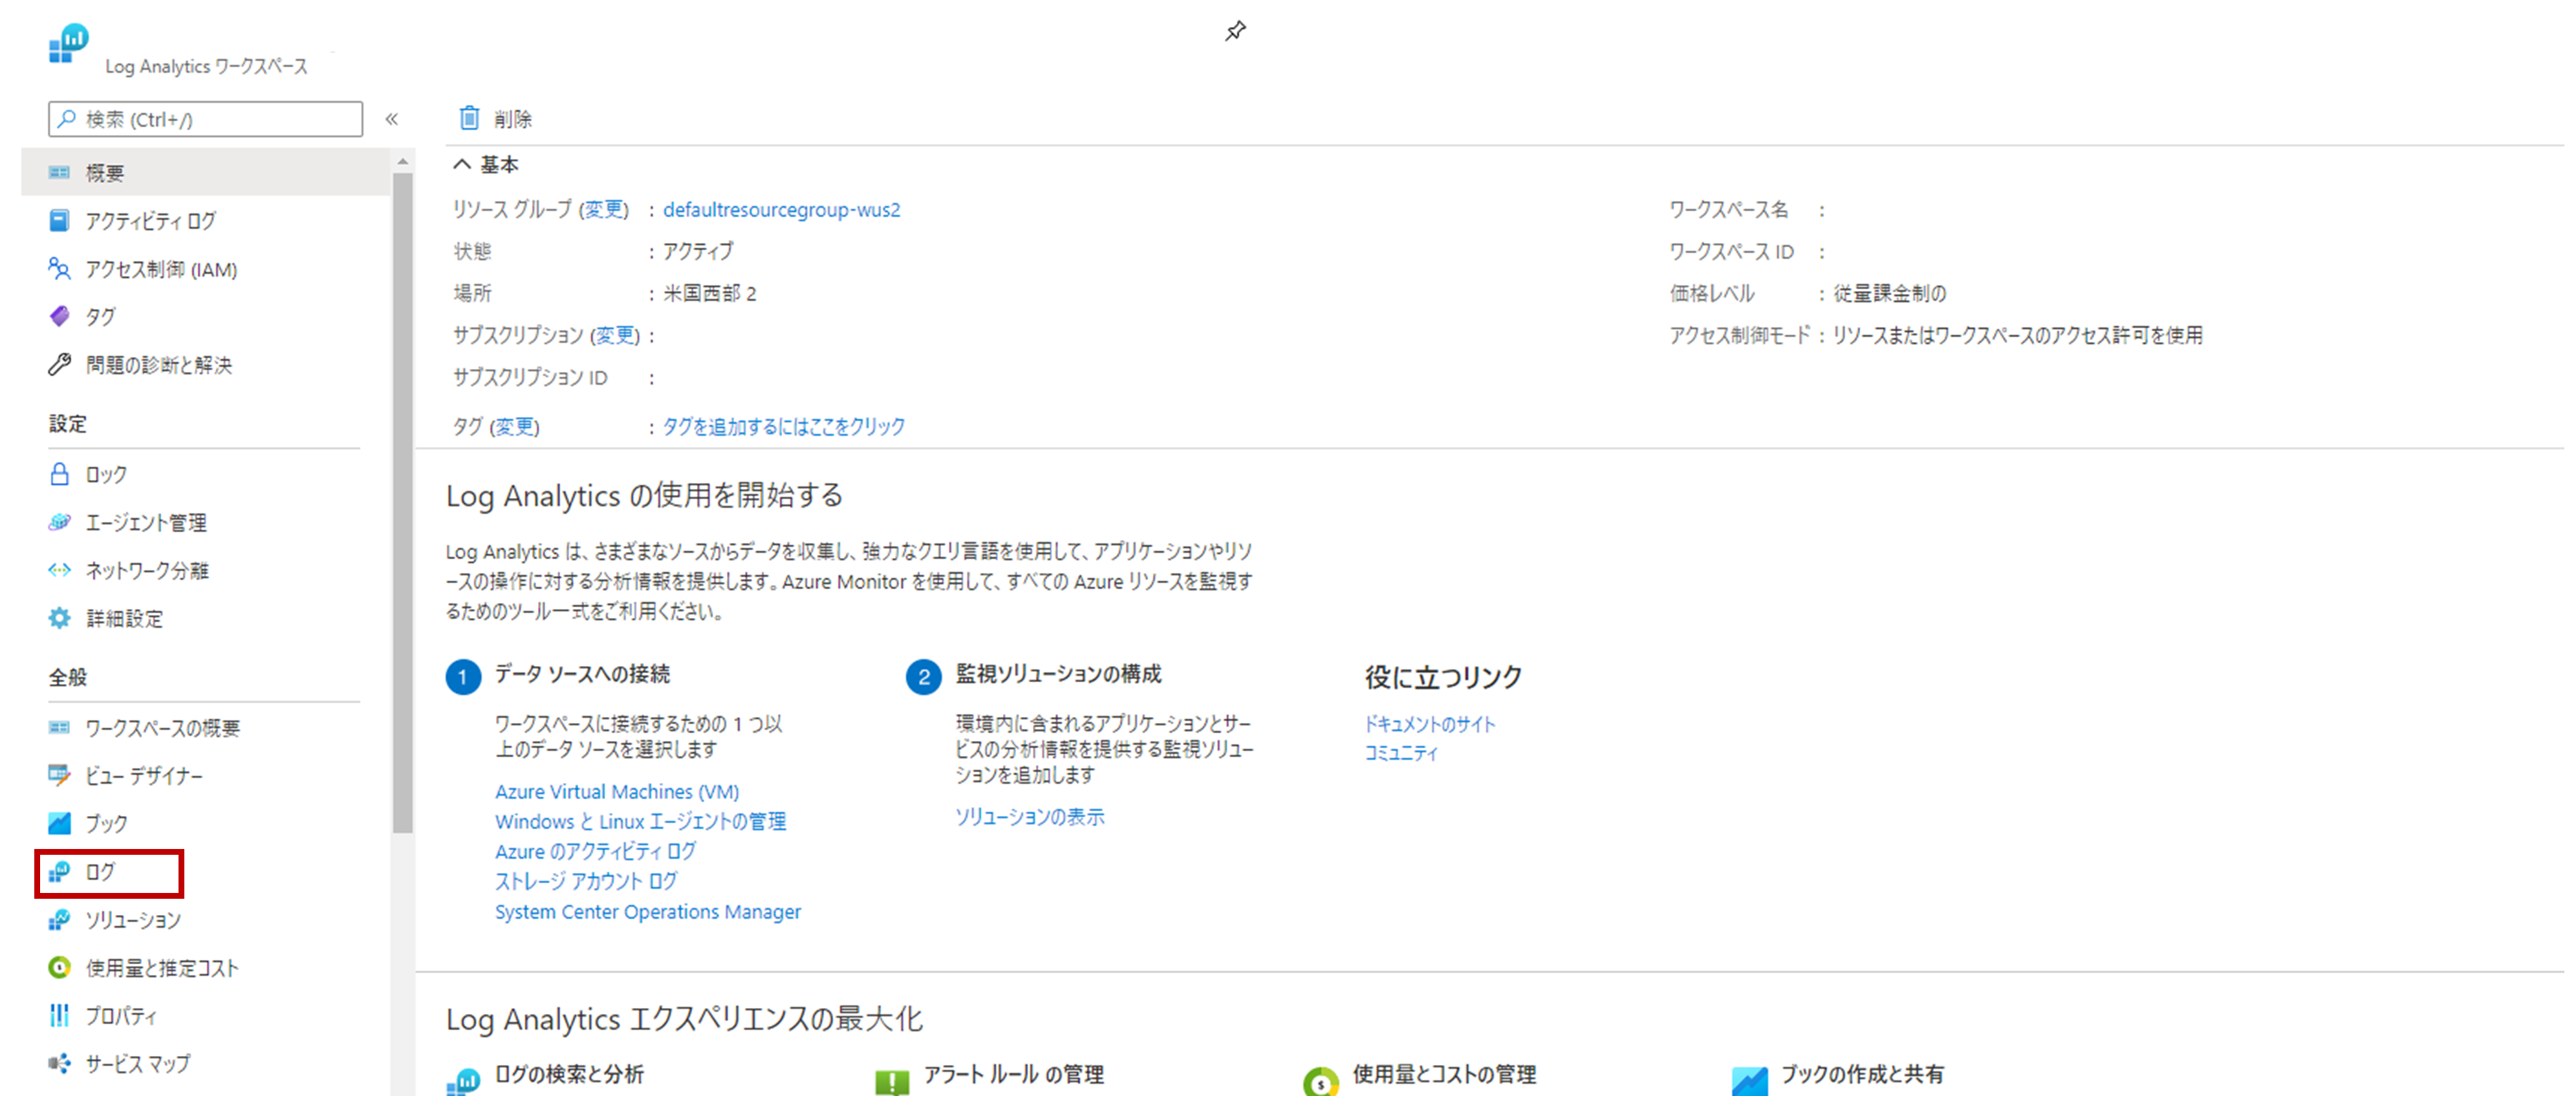Collapse the sidebar with the double chevron
This screenshot has width=2576, height=1096.
(392, 119)
